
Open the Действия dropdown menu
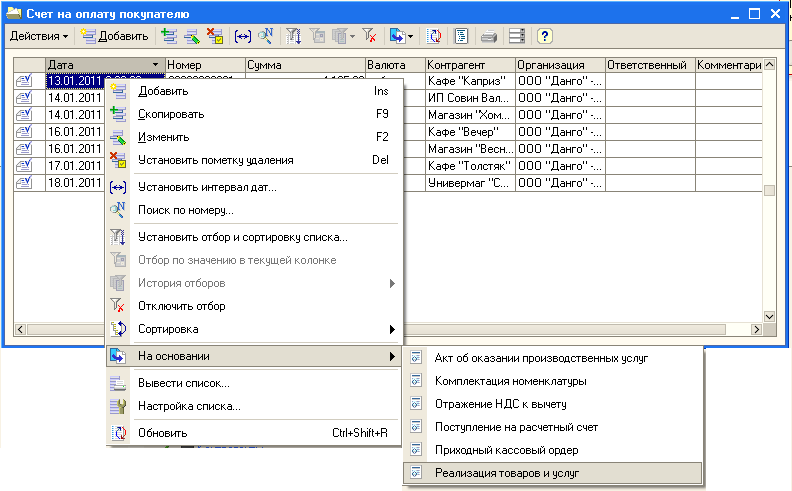[39, 36]
